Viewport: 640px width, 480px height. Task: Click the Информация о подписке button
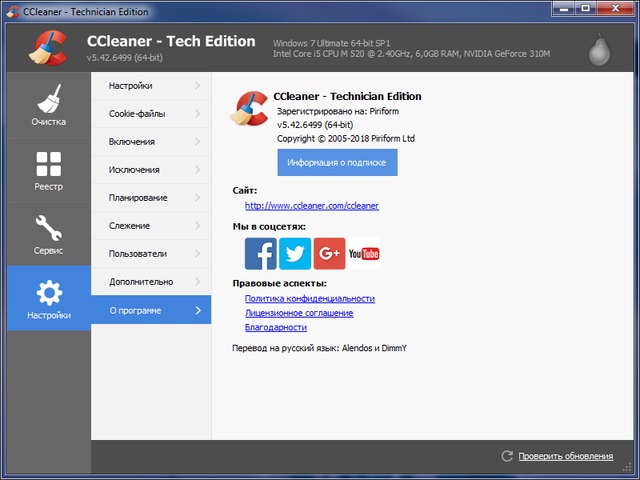[337, 162]
